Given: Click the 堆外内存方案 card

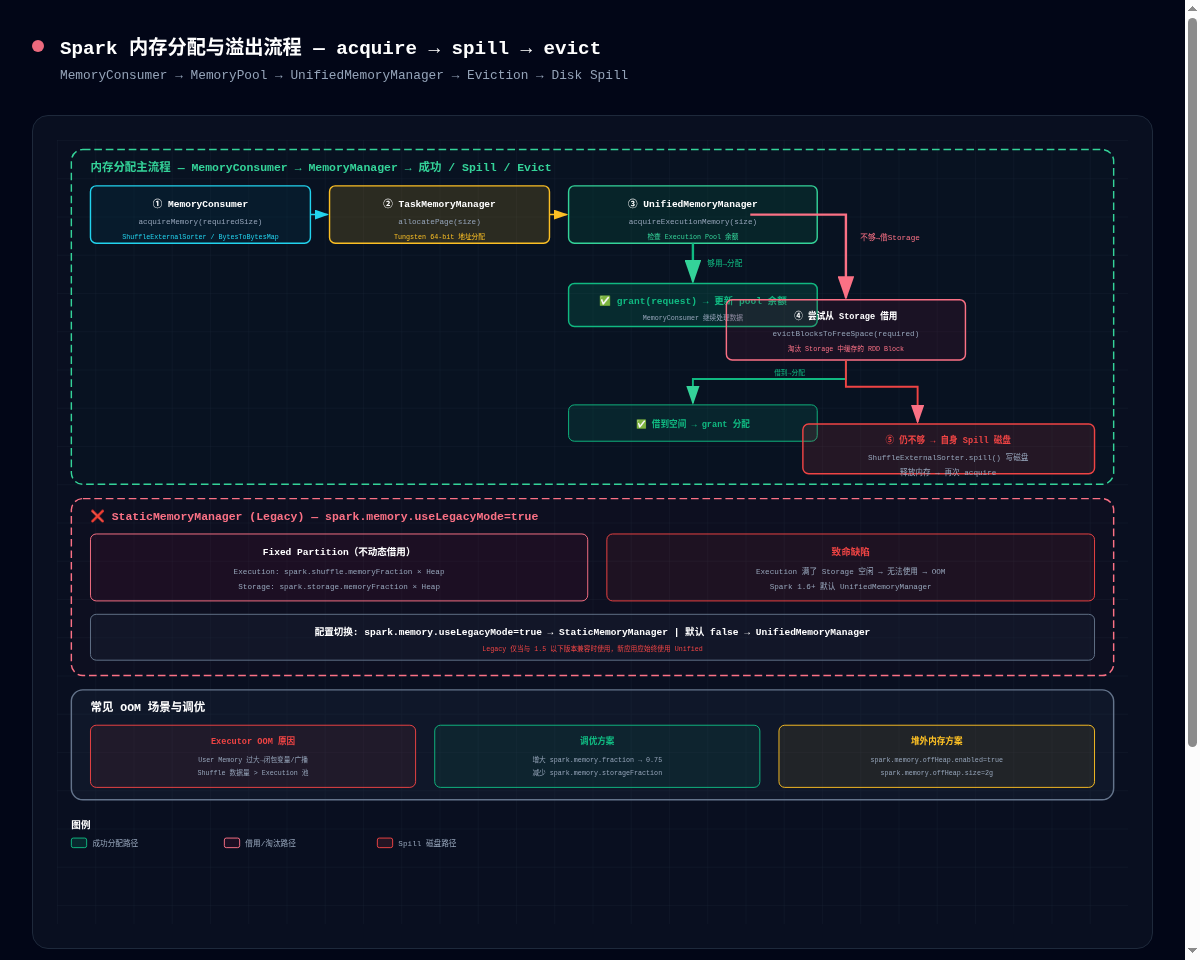Looking at the screenshot, I should point(936,756).
